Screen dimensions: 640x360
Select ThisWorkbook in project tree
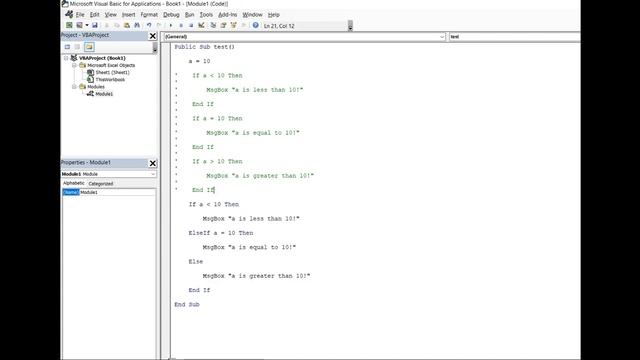click(x=110, y=80)
